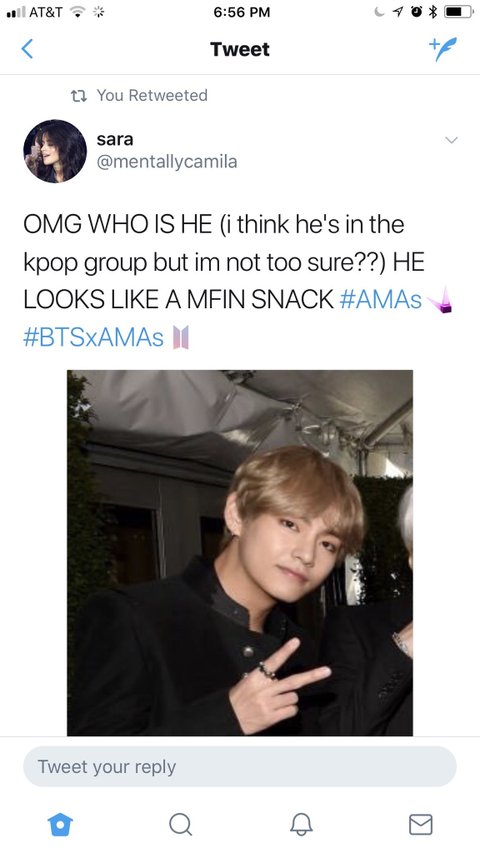Tap the battery icon in status bar
The image size is (480, 853).
(x=459, y=12)
